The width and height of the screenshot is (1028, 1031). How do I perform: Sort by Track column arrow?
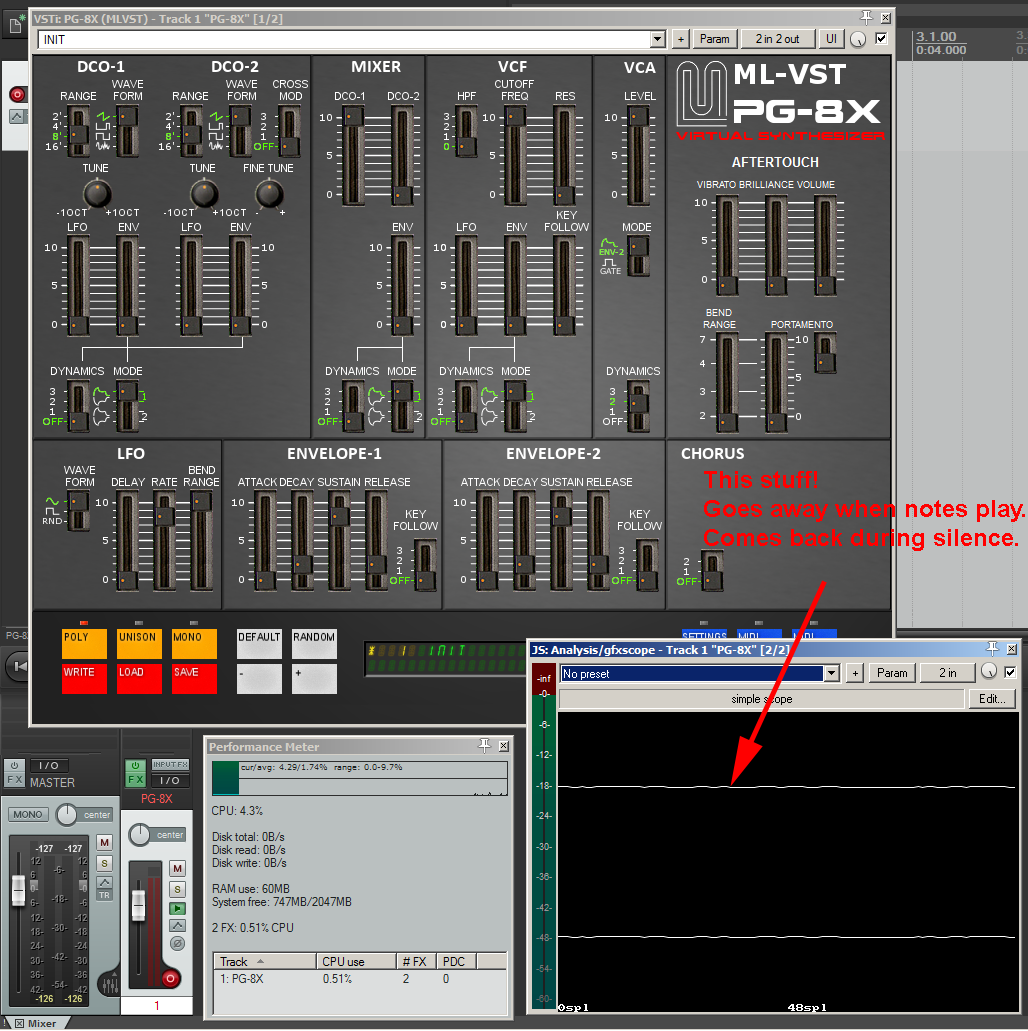point(260,961)
